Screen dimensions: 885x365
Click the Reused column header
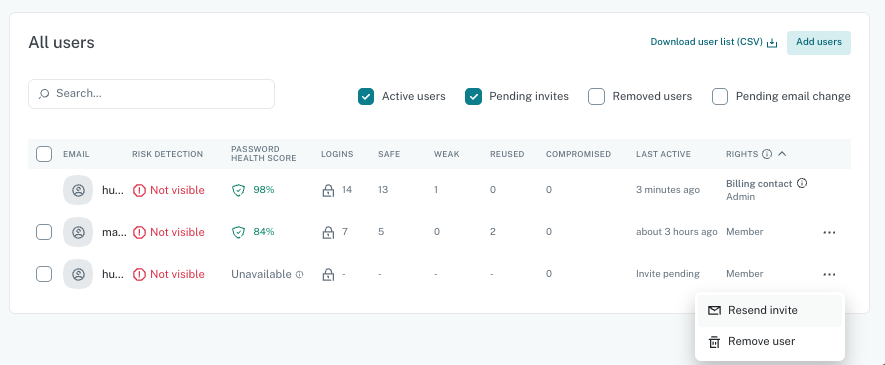coord(507,154)
